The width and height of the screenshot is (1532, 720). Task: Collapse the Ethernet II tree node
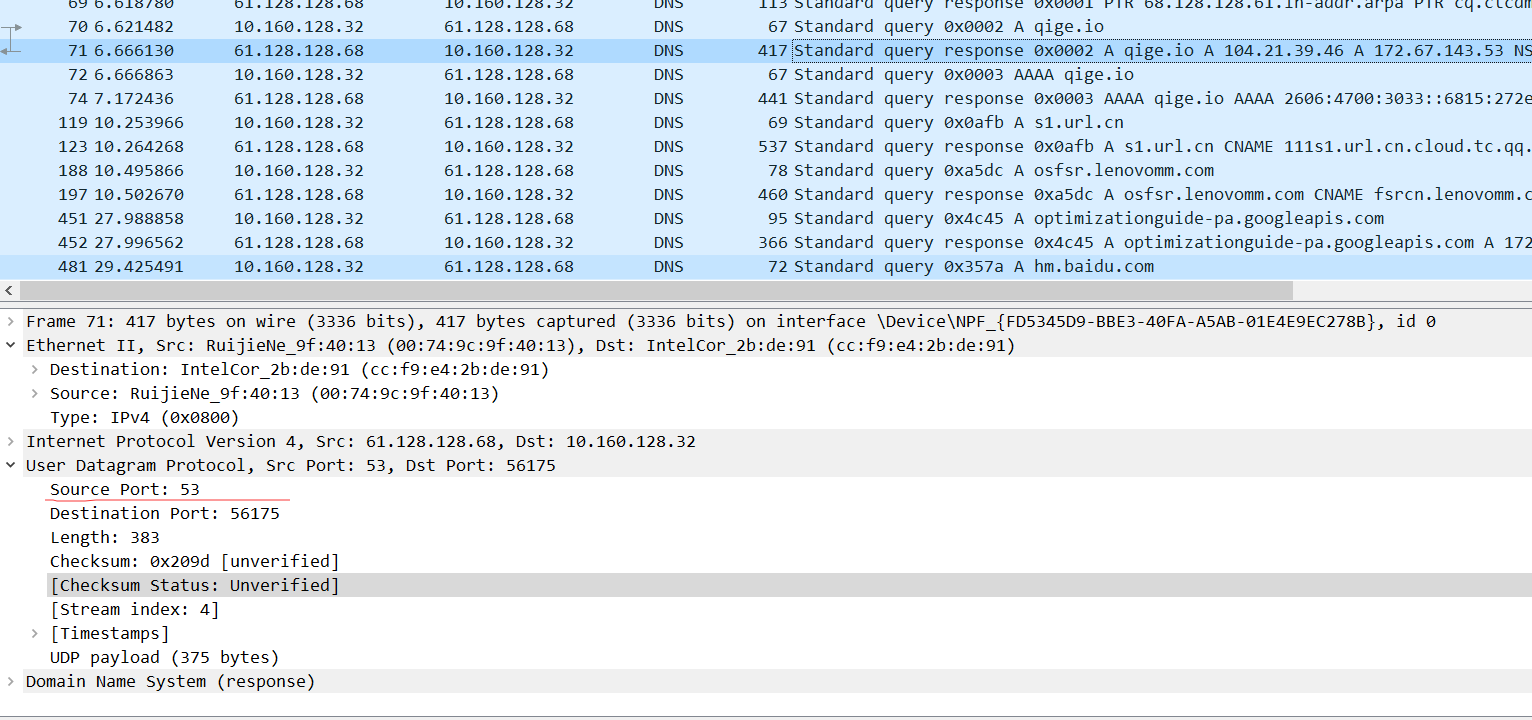click(x=11, y=345)
